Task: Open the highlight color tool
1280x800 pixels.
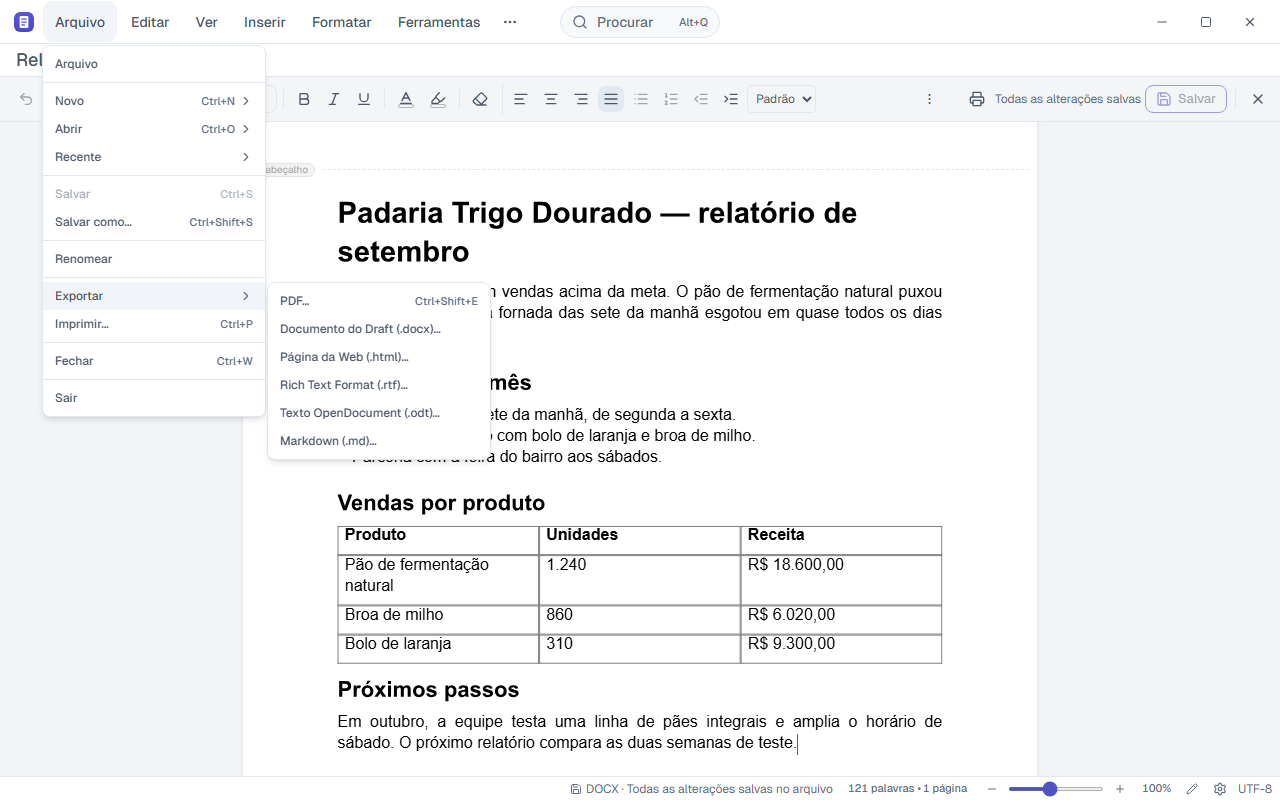Action: [x=437, y=99]
